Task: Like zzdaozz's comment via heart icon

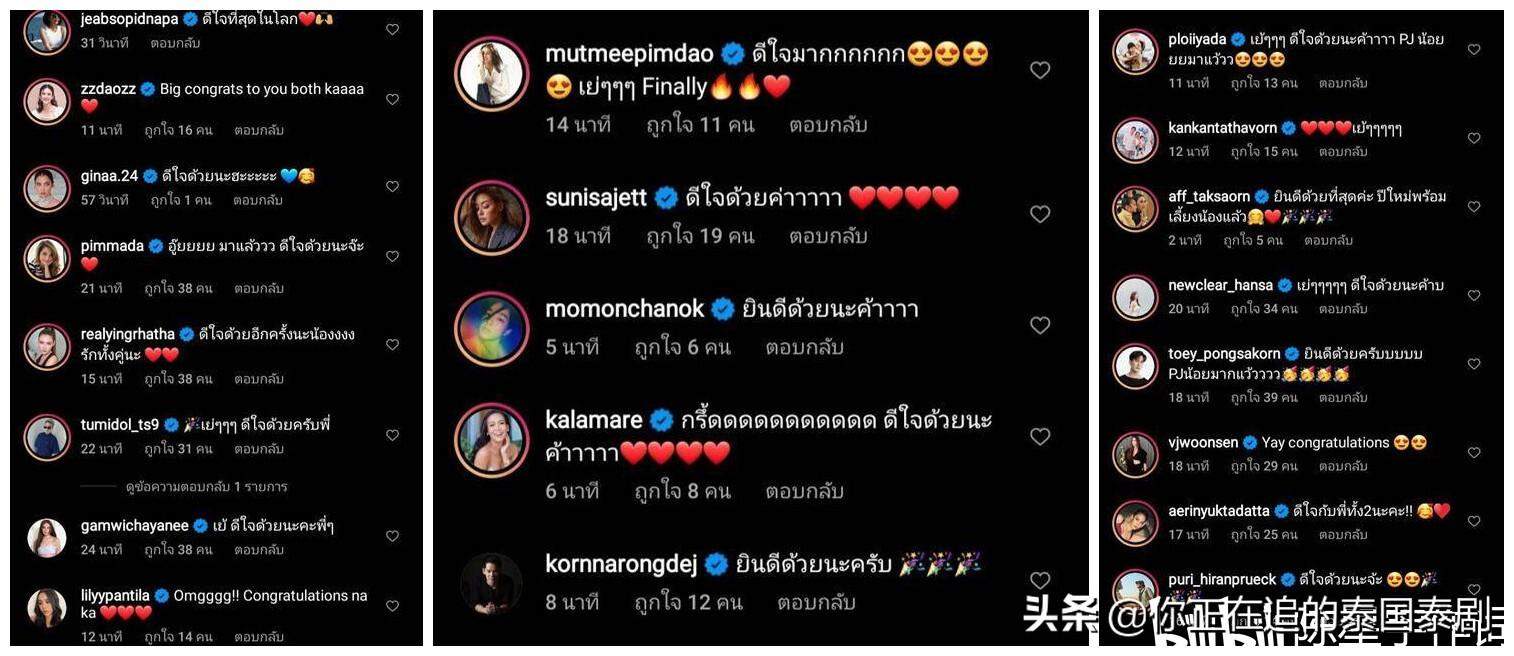Action: pyautogui.click(x=392, y=99)
